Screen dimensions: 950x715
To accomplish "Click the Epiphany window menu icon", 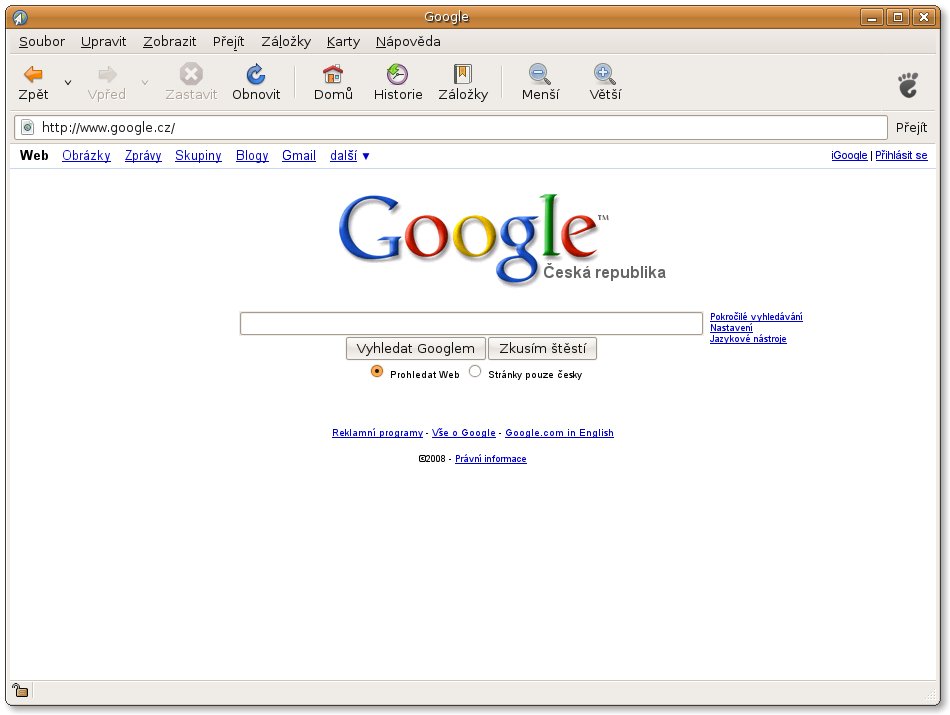I will click(19, 17).
